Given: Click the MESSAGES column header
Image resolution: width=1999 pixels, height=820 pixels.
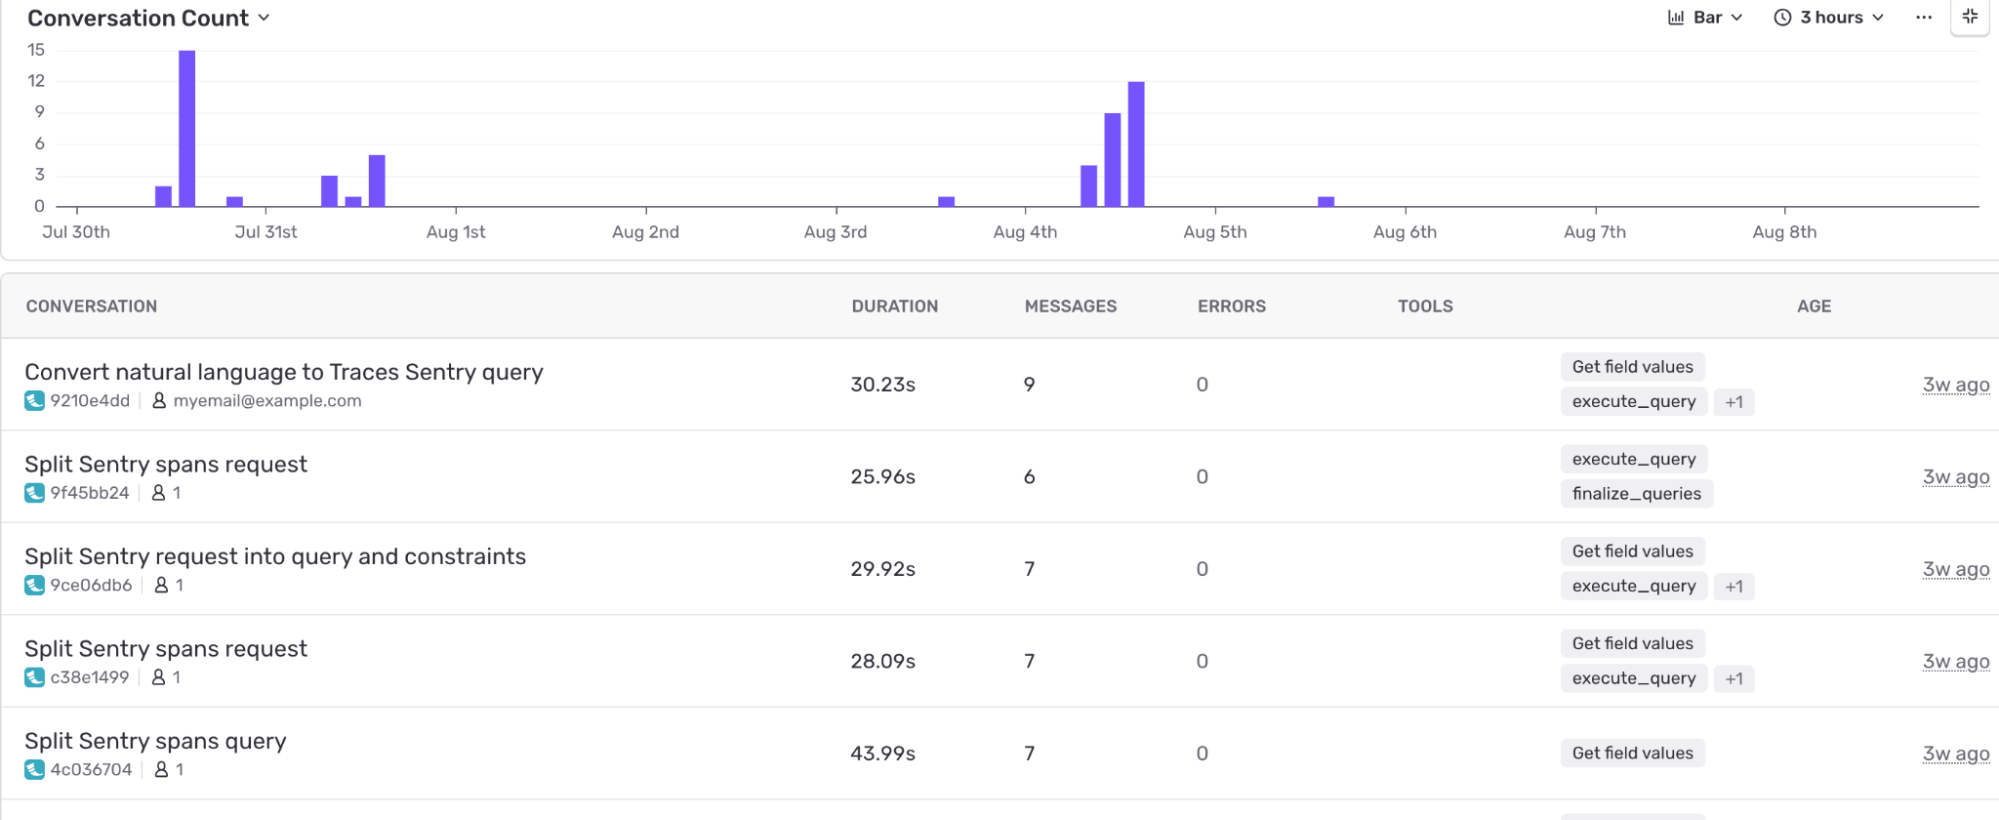Looking at the screenshot, I should pos(1071,306).
